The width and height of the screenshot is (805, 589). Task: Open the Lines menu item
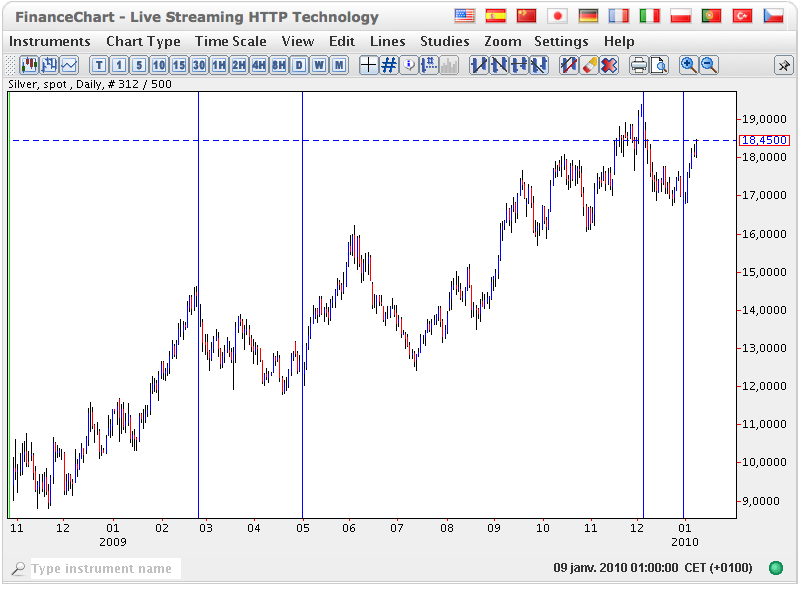pyautogui.click(x=387, y=41)
